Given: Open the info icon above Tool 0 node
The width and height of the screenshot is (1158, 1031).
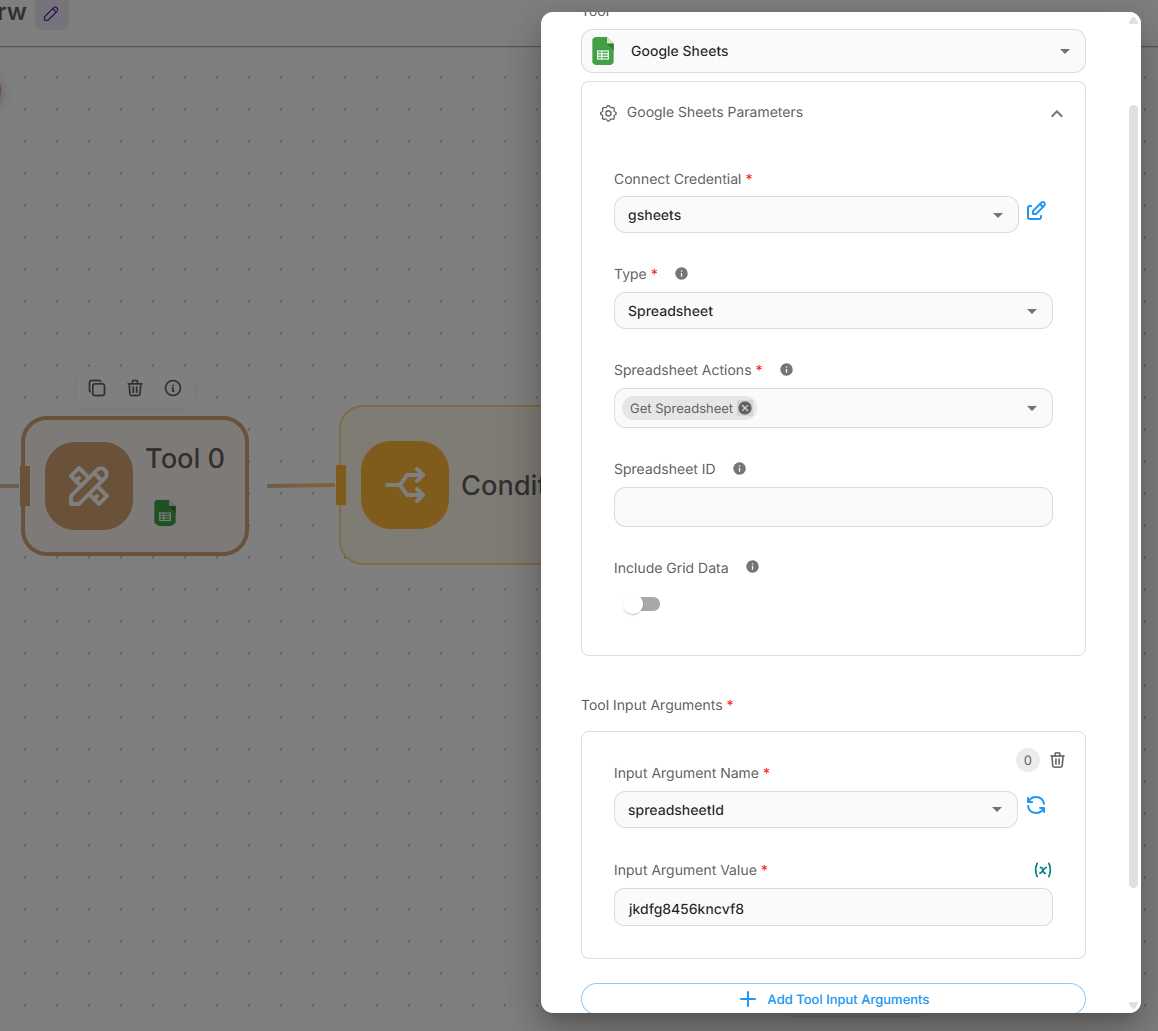Looking at the screenshot, I should (173, 388).
